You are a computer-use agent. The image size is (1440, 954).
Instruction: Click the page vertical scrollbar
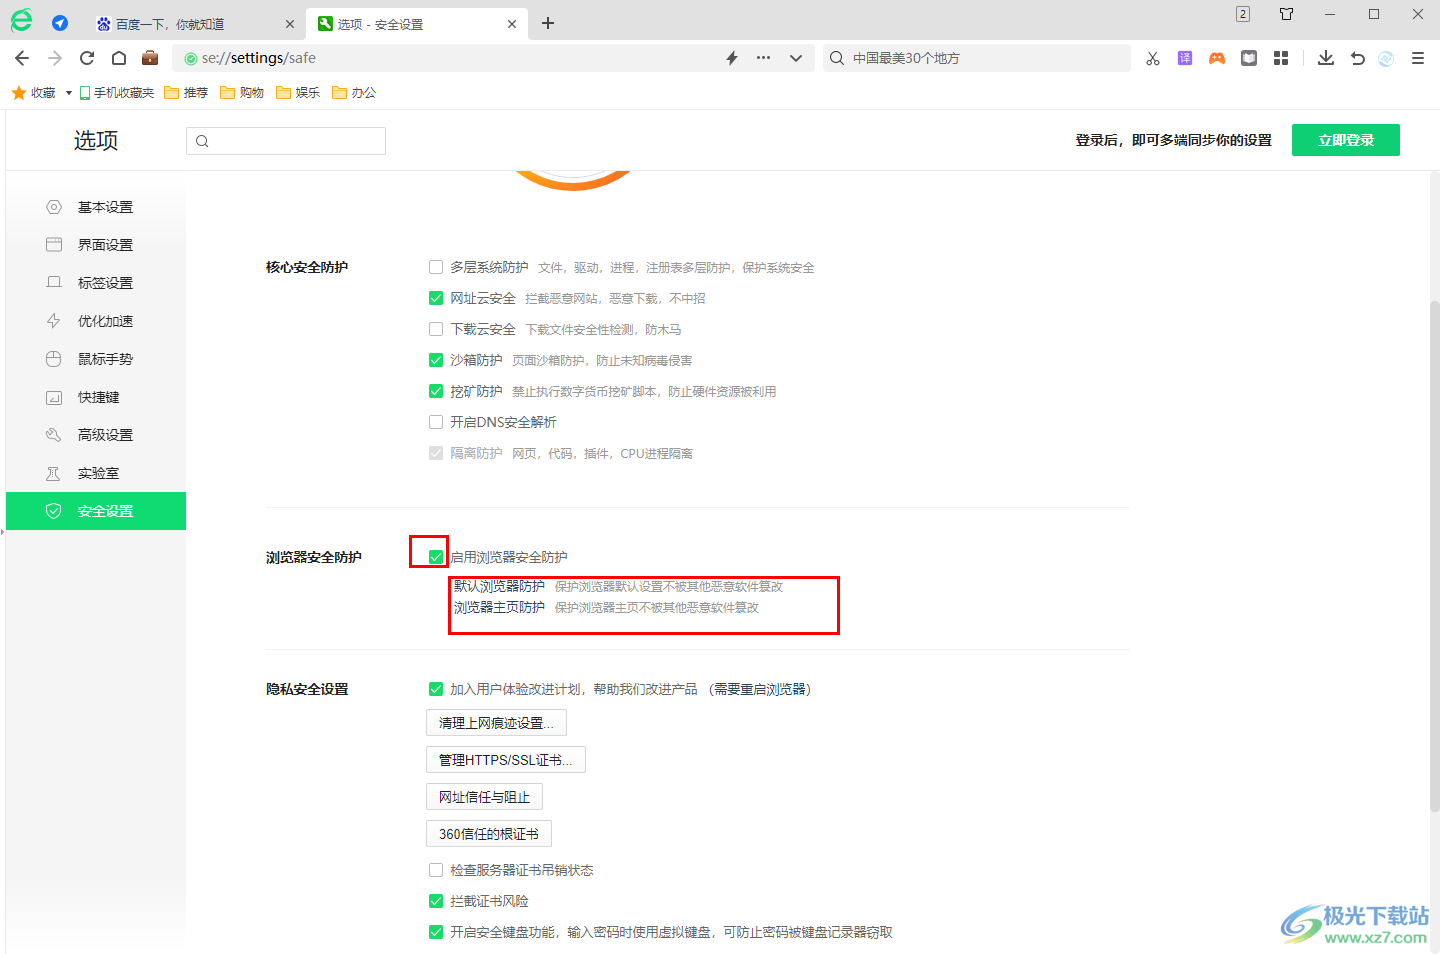click(1434, 555)
